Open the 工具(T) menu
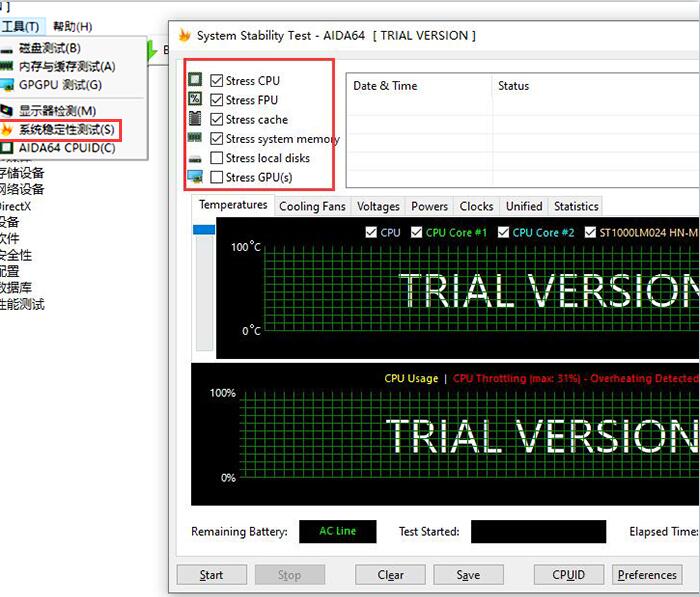Viewport: 700px width, 597px height. [x=20, y=26]
